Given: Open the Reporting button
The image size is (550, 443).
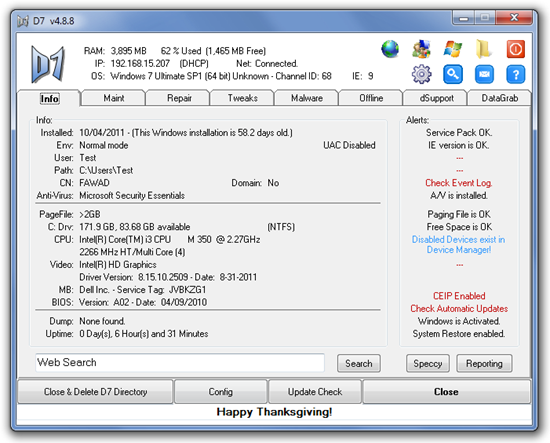Looking at the screenshot, I should [x=484, y=363].
